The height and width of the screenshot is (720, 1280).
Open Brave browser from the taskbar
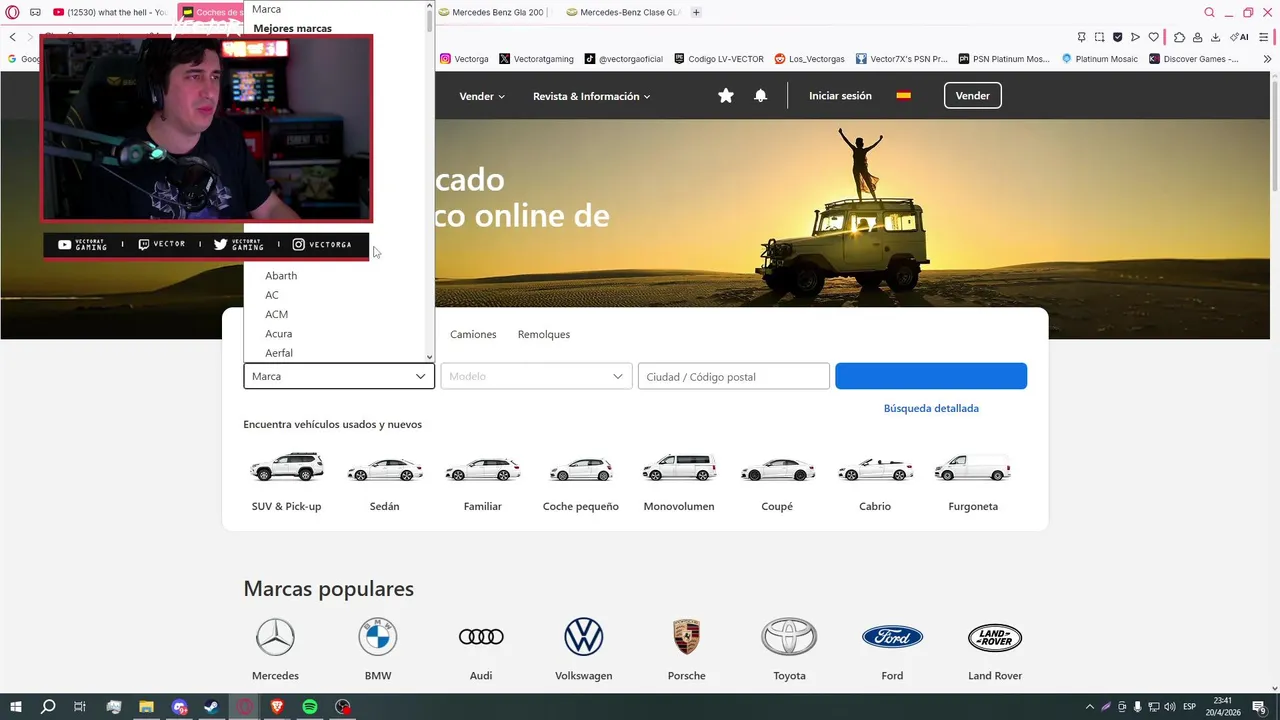coord(277,707)
